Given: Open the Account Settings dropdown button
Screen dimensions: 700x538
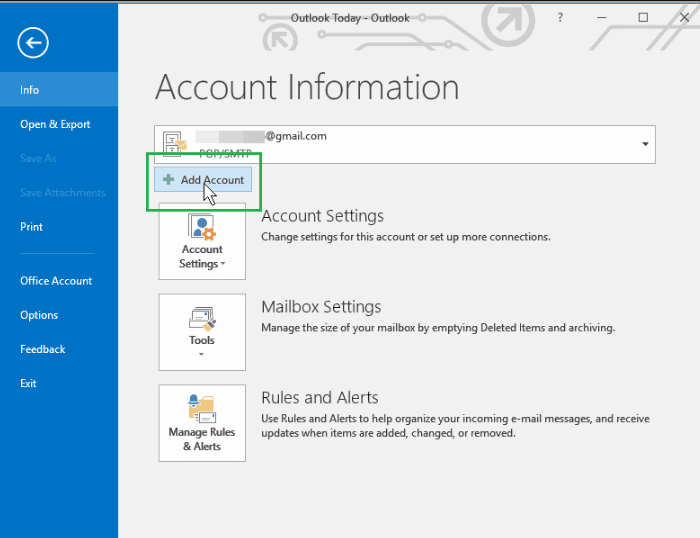Looking at the screenshot, I should [202, 241].
